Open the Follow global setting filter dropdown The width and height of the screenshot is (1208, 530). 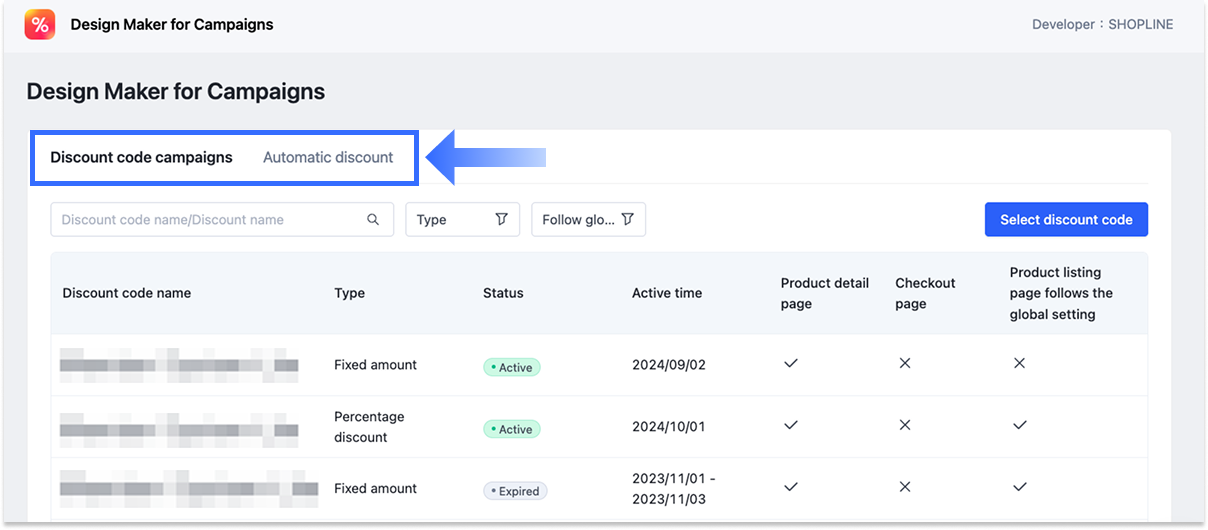pos(588,220)
